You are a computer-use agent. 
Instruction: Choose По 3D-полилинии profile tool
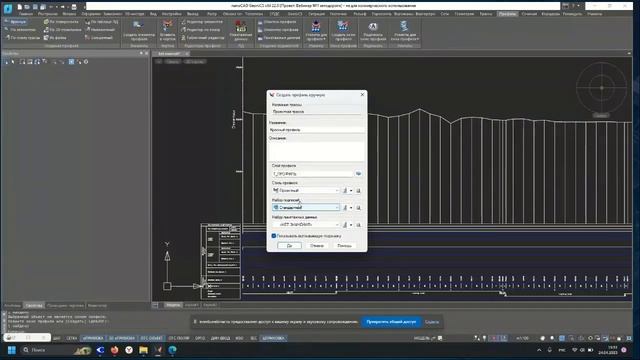(62, 30)
